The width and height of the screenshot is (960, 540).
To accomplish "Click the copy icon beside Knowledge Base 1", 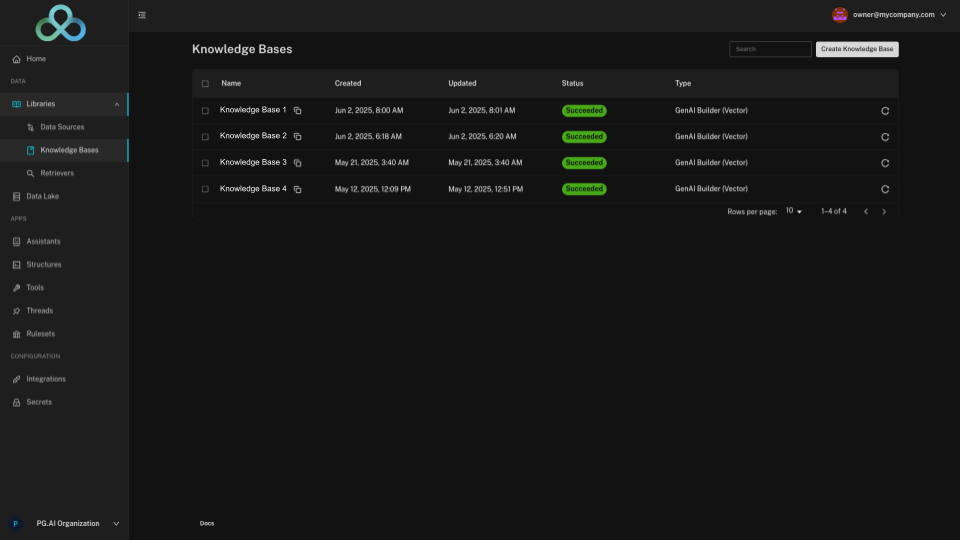I will (x=297, y=110).
